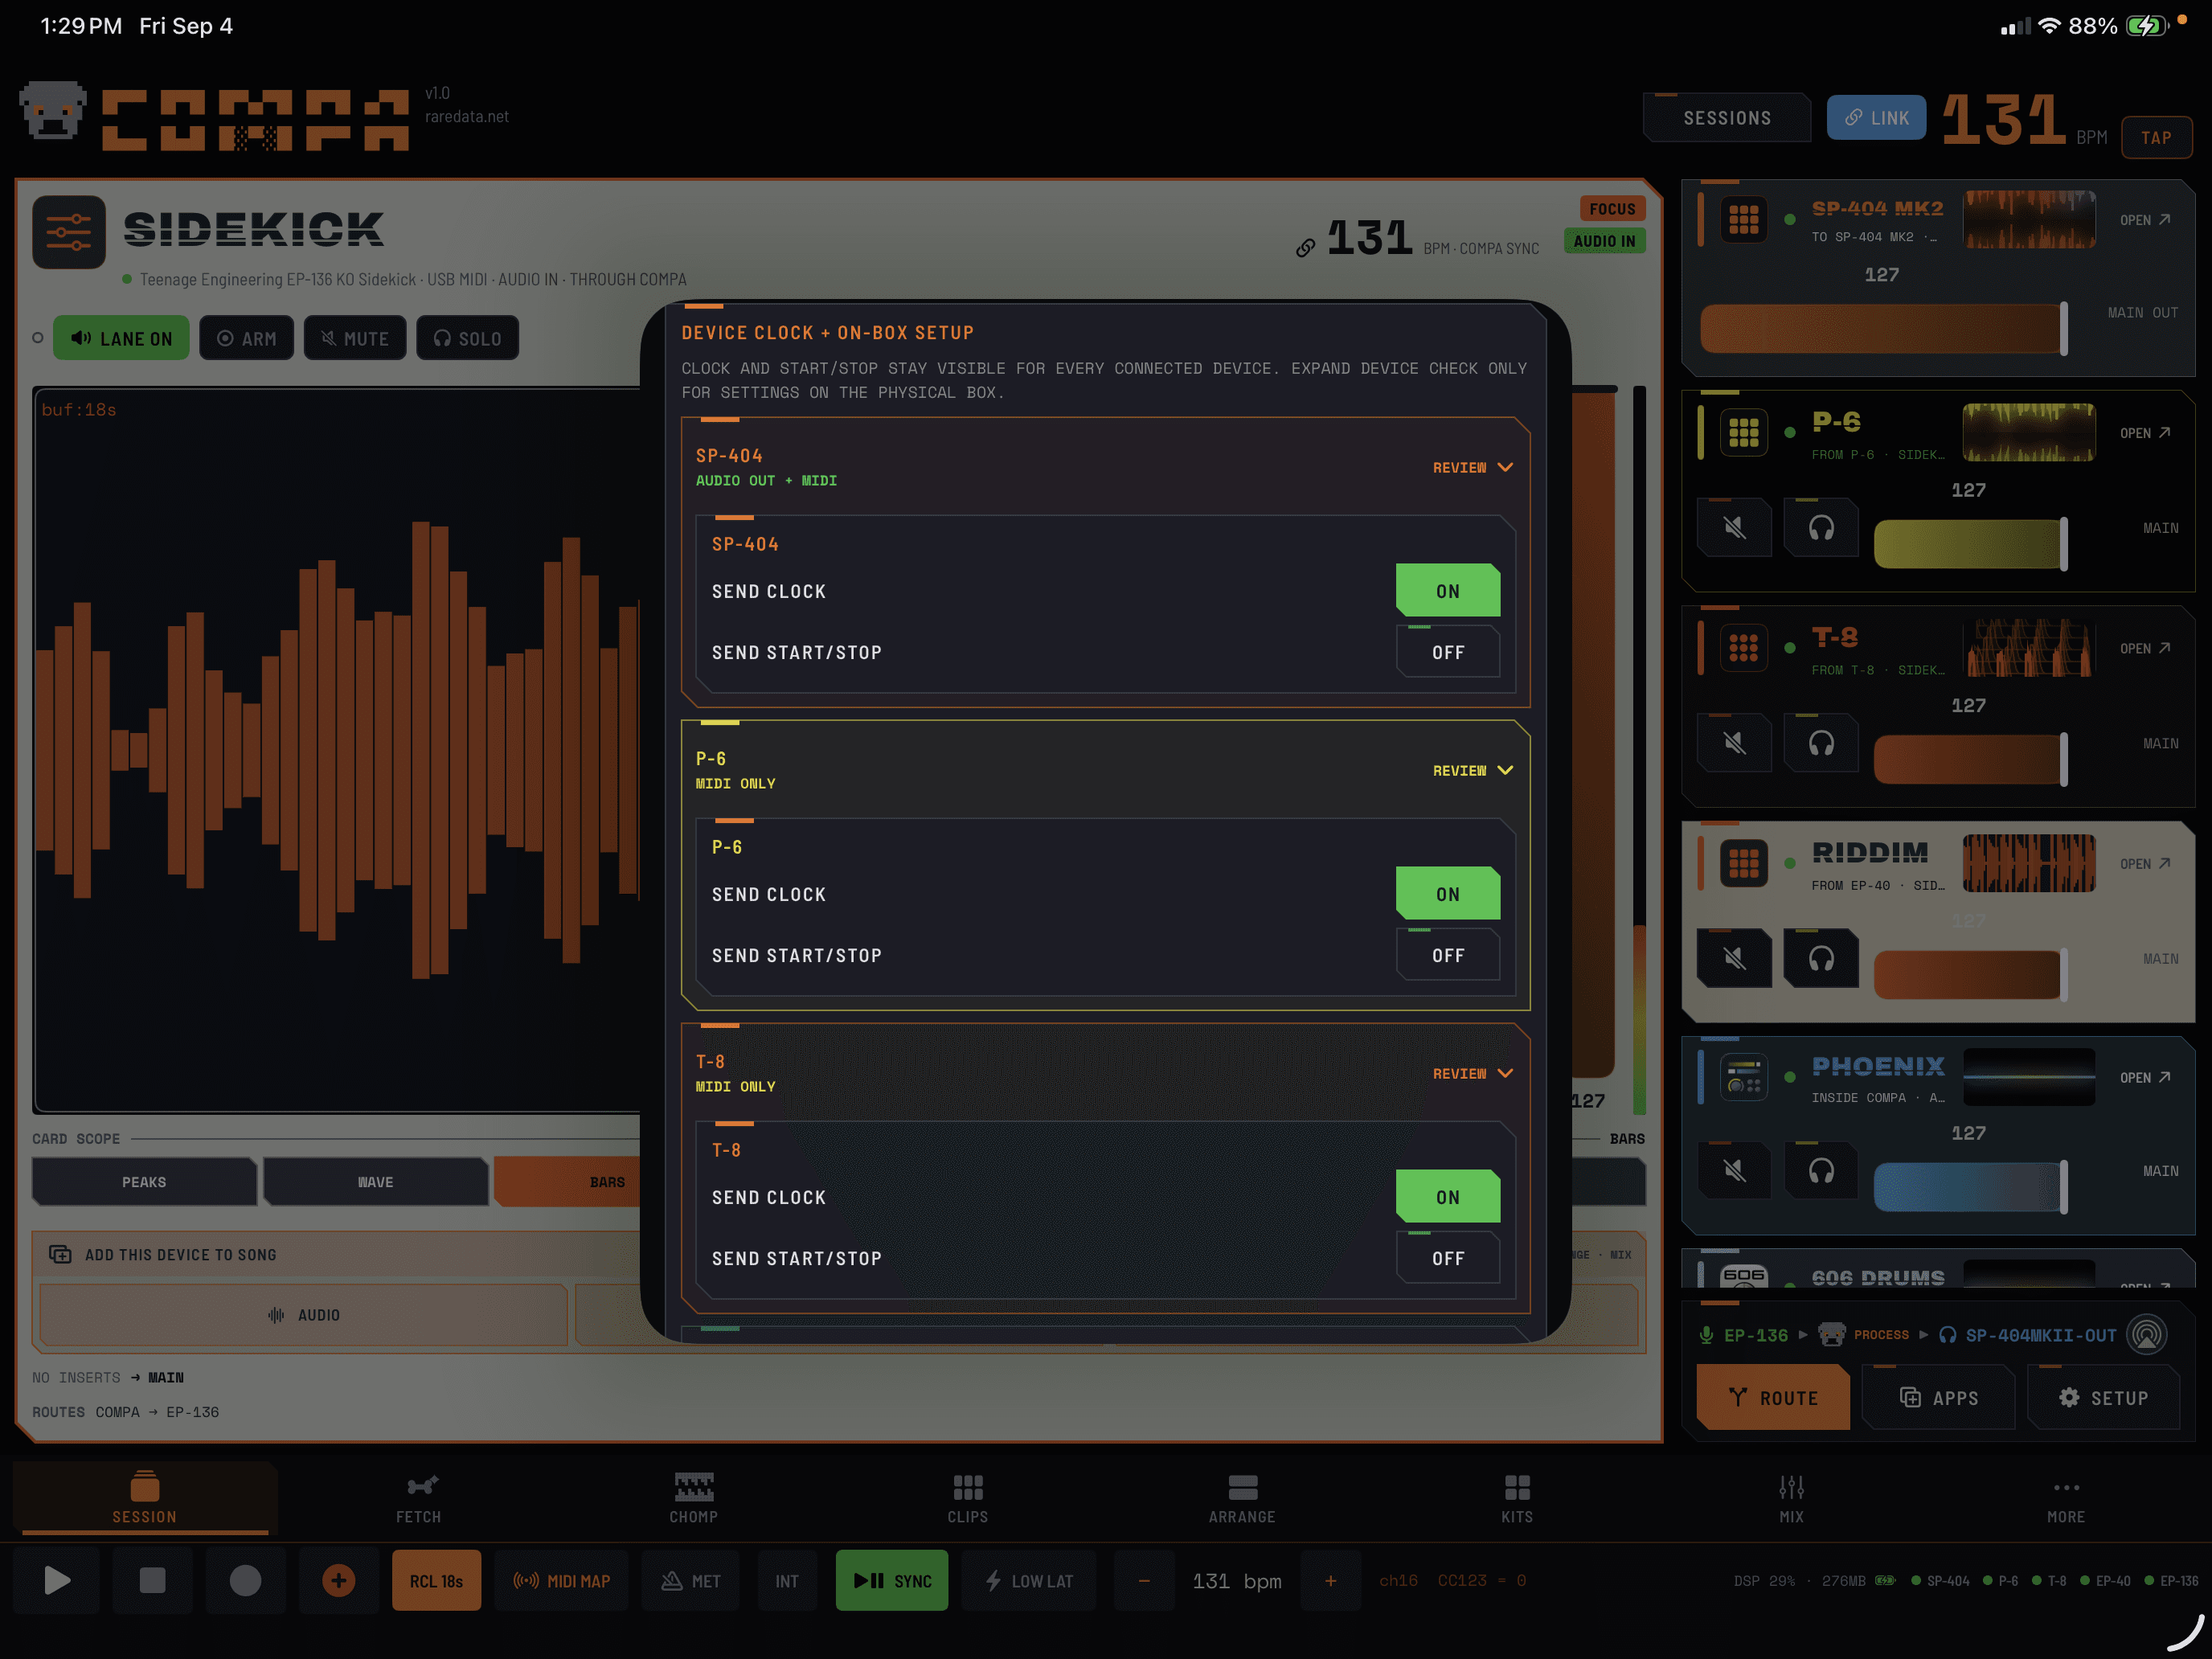The image size is (2212, 1659).
Task: Adjust the SP-404 MK2 level slider
Action: [x=1884, y=328]
